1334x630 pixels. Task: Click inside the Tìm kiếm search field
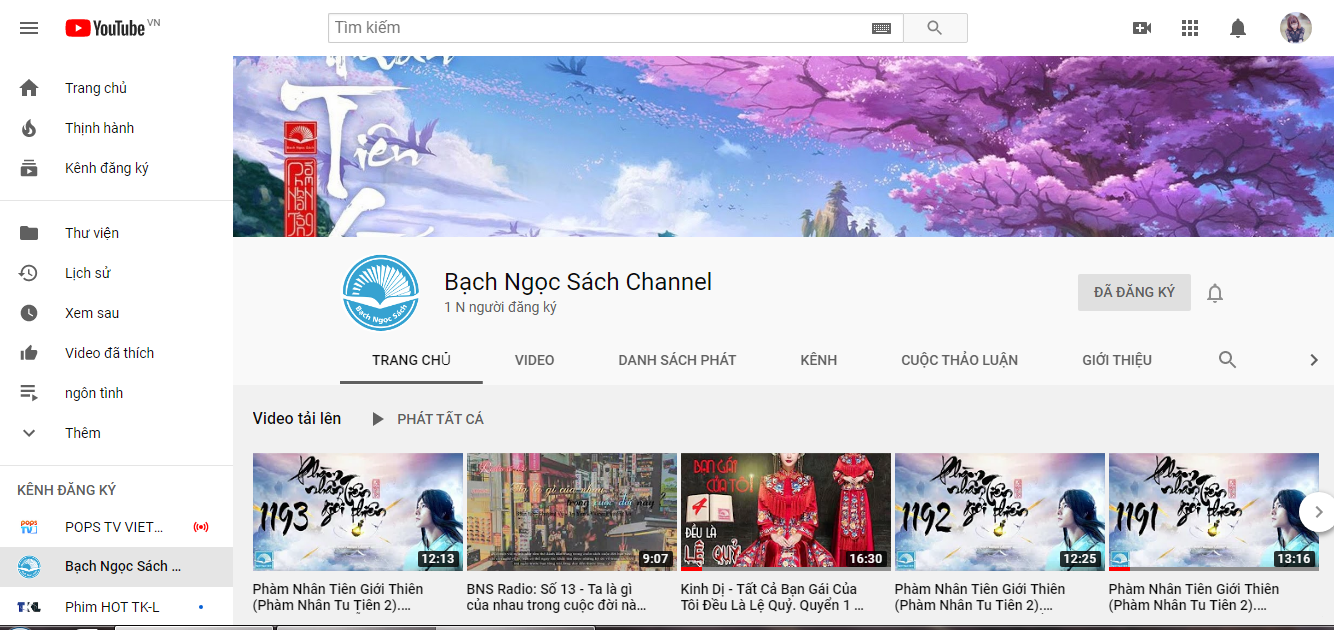click(x=600, y=28)
